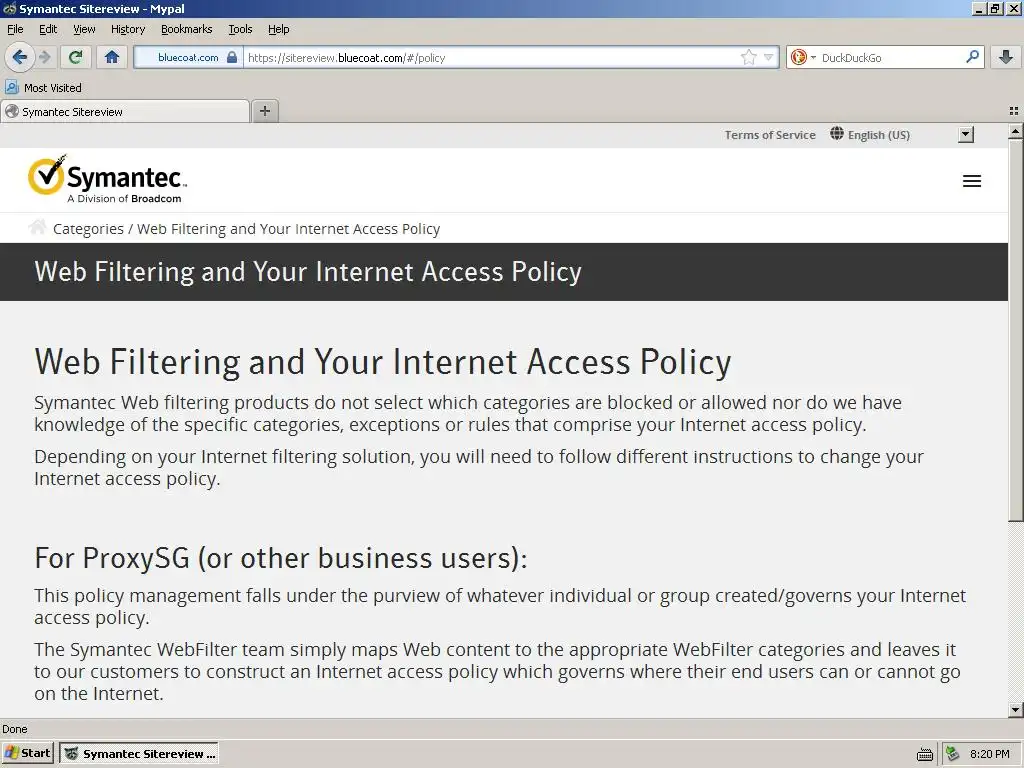This screenshot has width=1024, height=768.
Task: Go back with the back arrow button
Action: (x=20, y=57)
